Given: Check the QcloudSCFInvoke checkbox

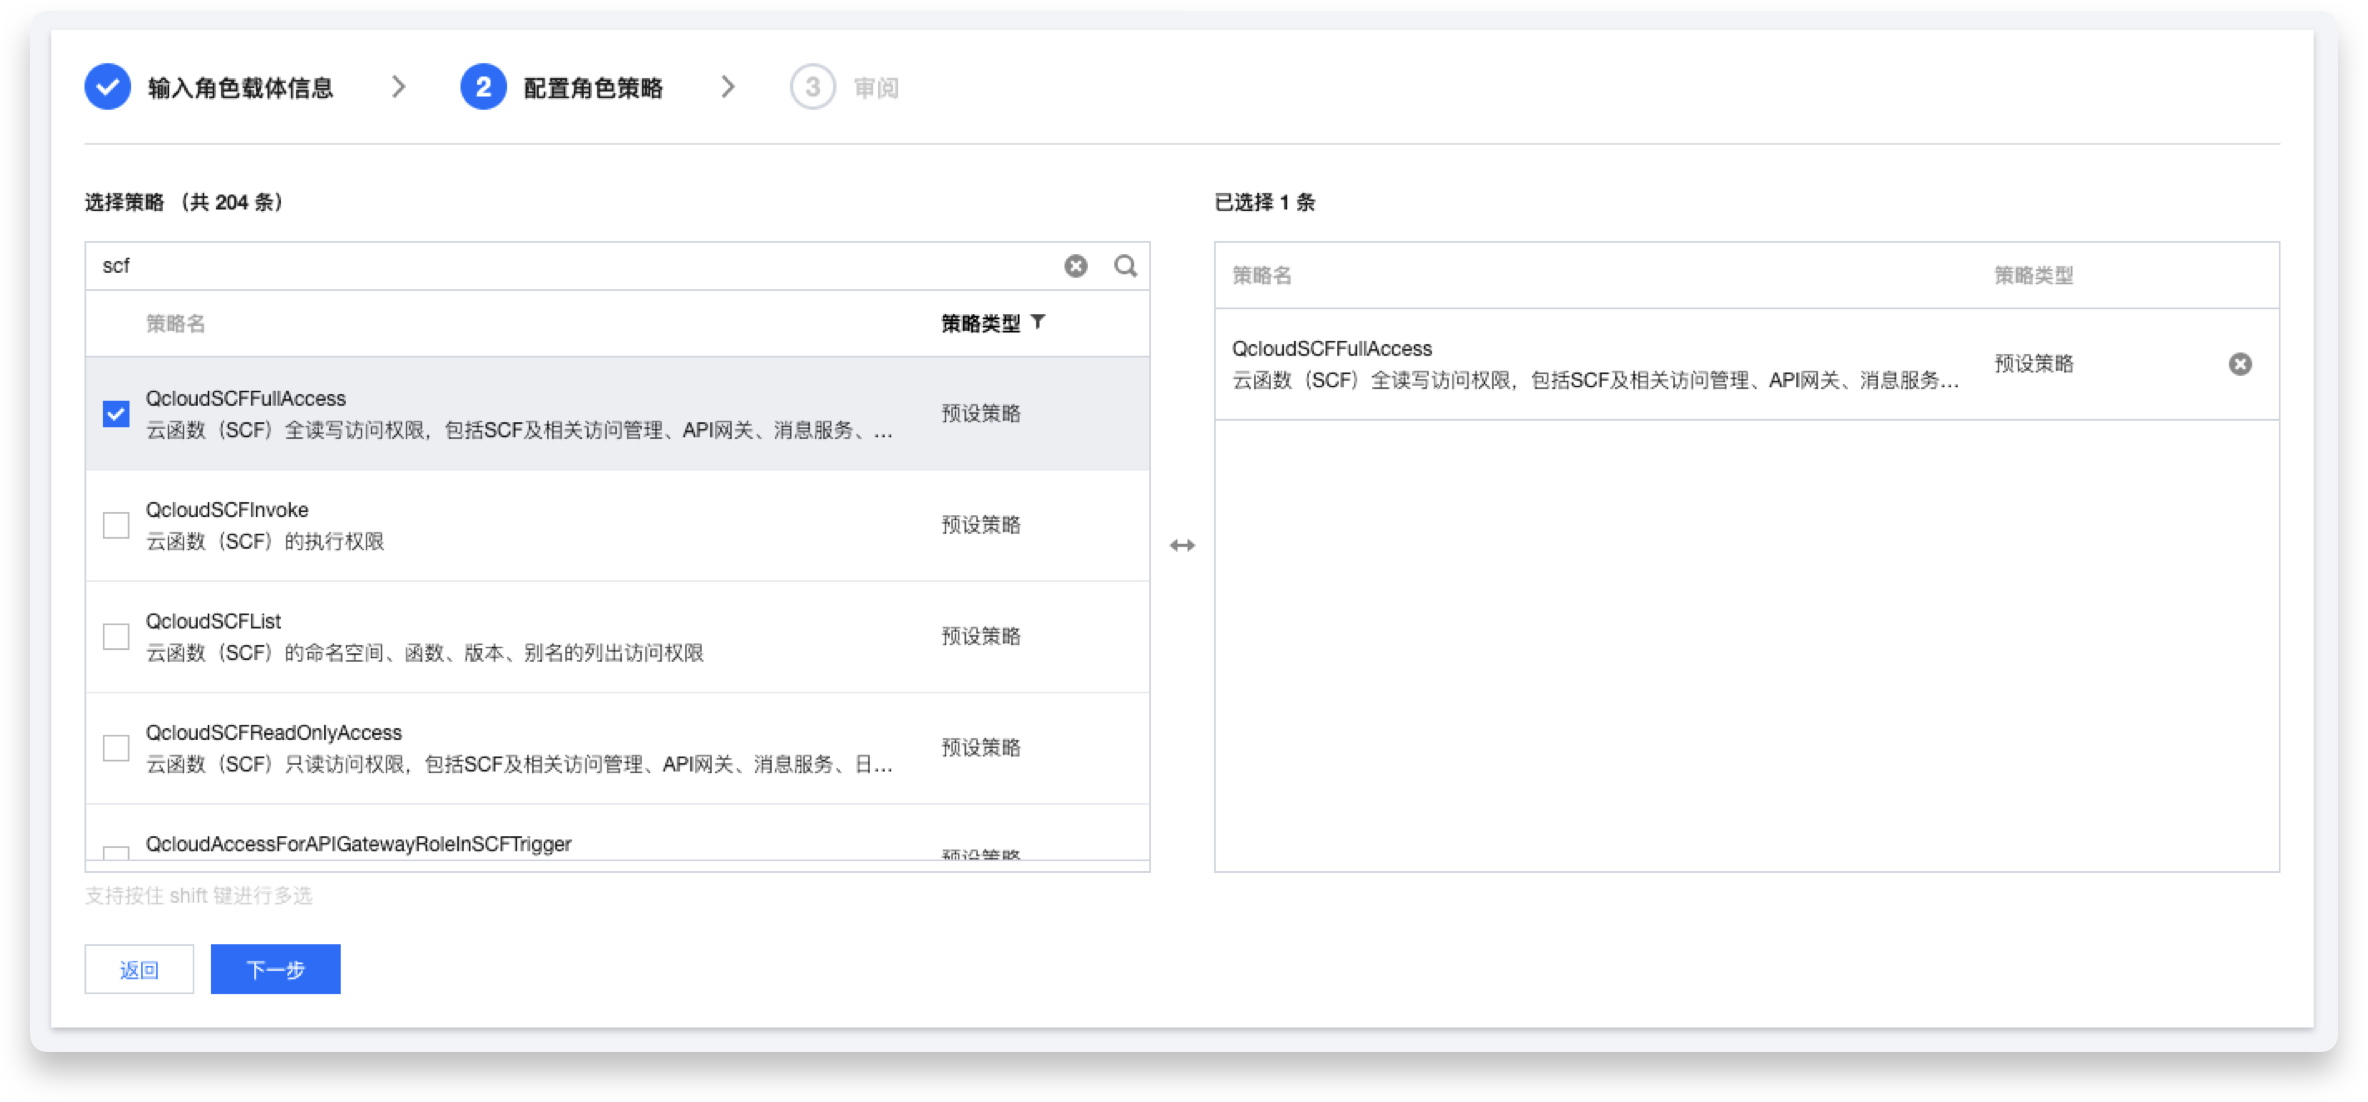Looking at the screenshot, I should (x=116, y=525).
